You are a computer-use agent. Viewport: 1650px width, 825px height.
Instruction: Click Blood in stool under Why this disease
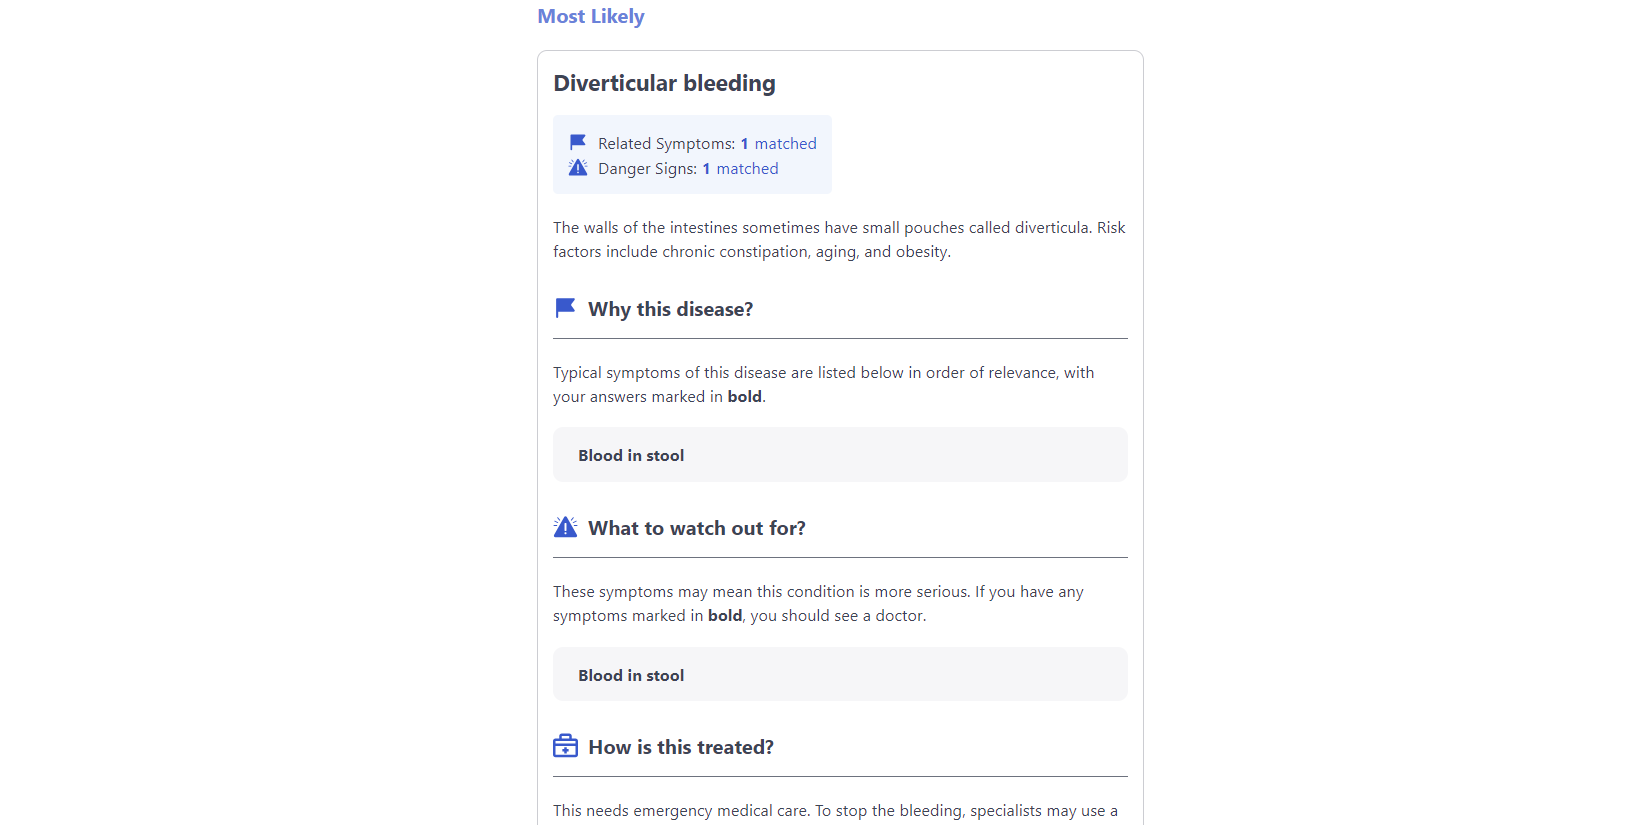tap(631, 456)
